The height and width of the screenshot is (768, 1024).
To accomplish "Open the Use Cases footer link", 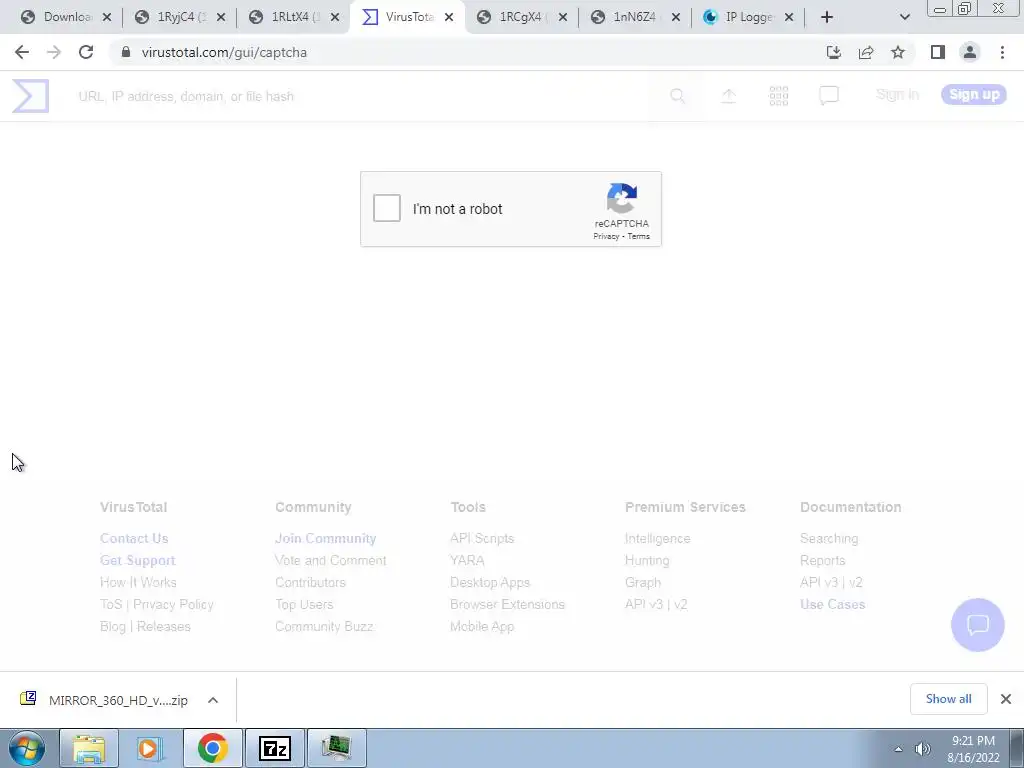I will coord(832,604).
